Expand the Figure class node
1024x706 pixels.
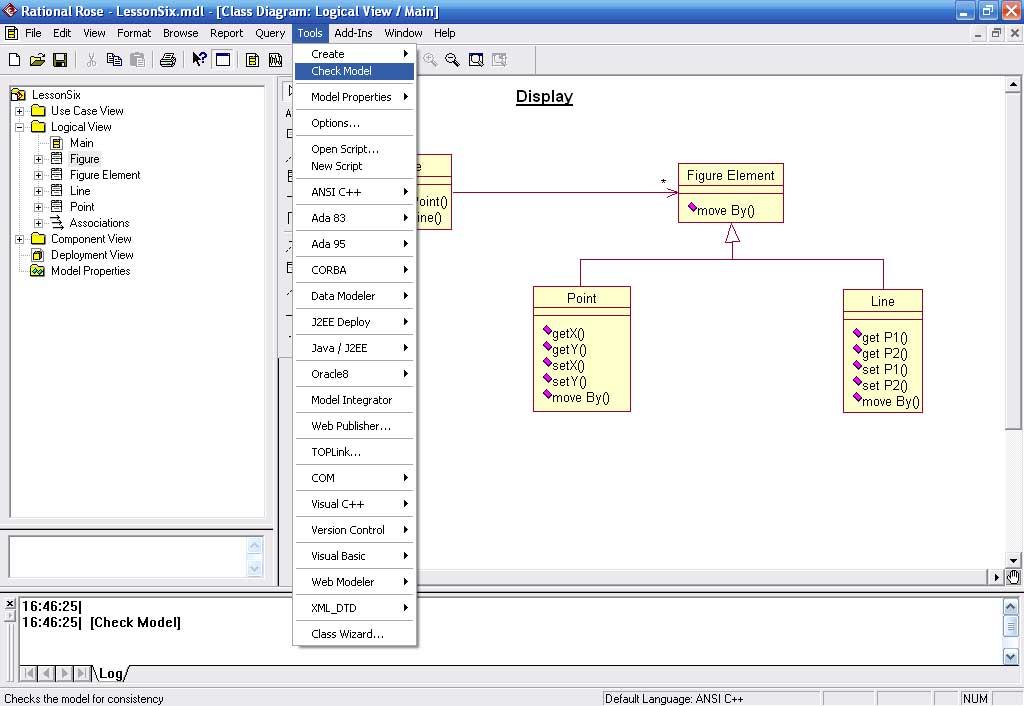(x=39, y=159)
